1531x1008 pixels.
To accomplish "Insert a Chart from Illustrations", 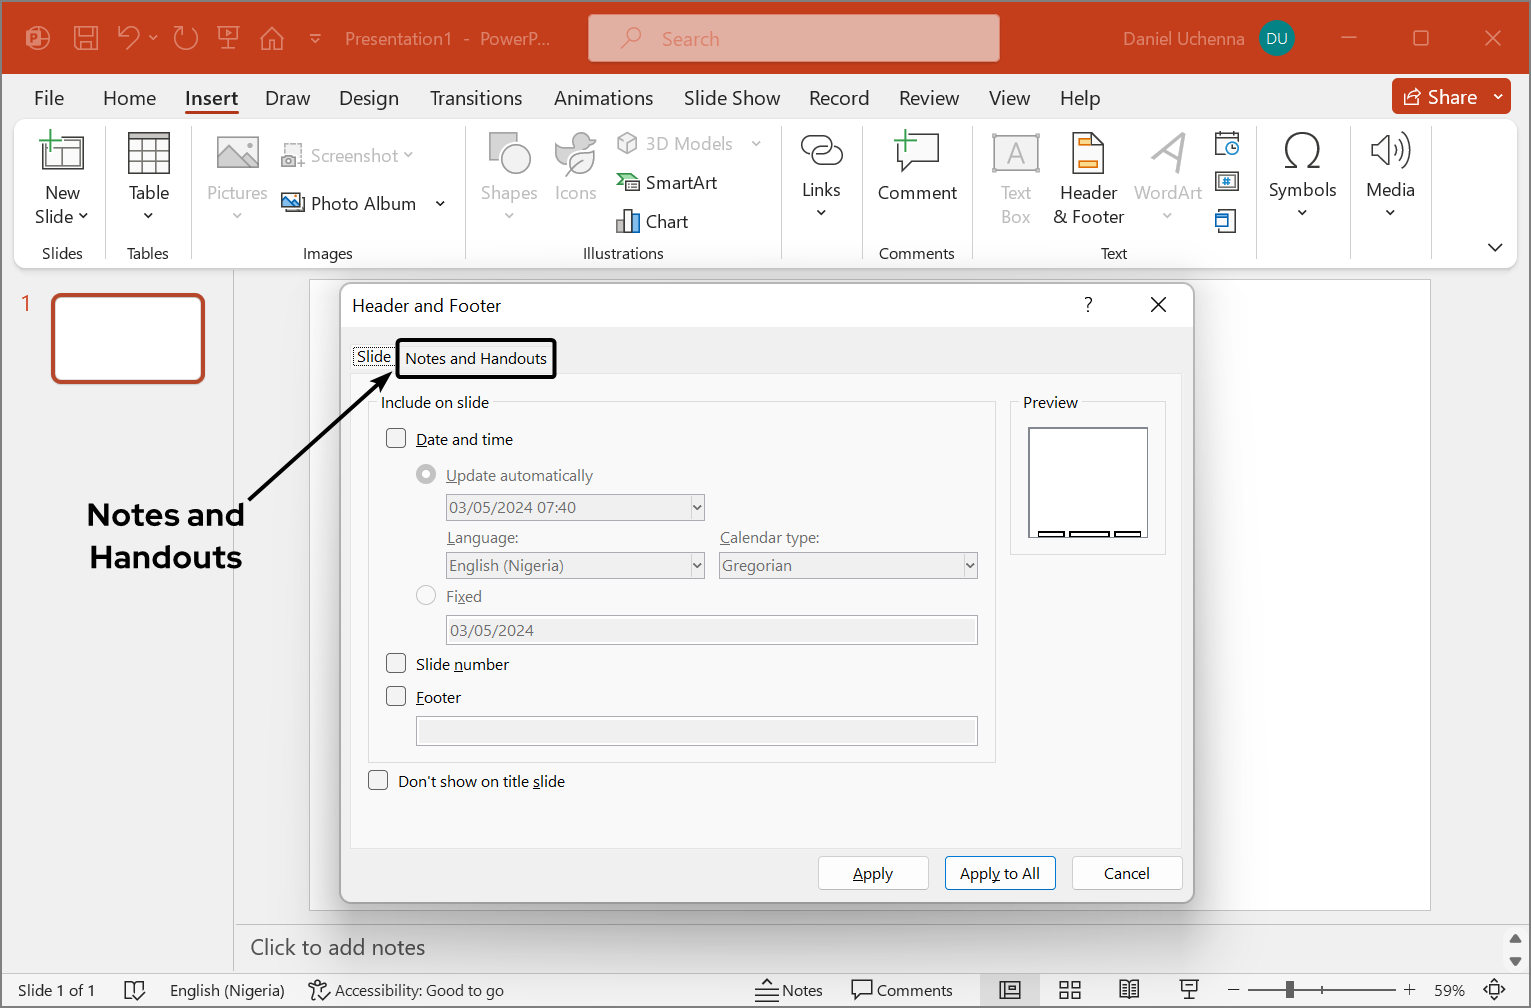I will pos(653,221).
